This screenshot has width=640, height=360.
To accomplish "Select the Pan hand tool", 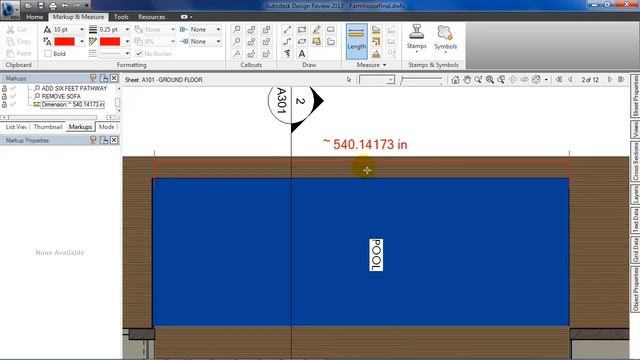I will 467,80.
